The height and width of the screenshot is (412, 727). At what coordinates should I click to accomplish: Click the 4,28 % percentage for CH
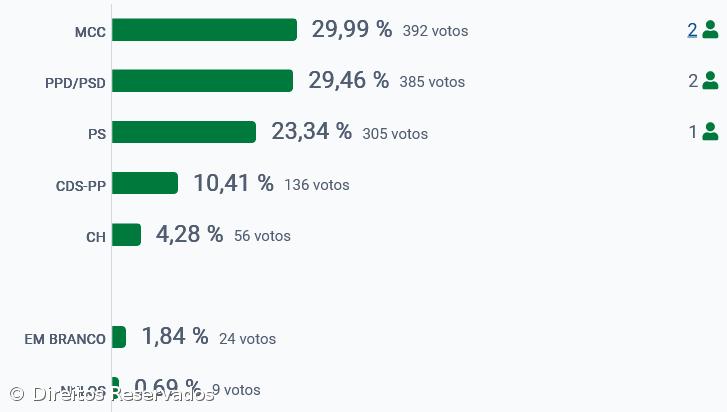(189, 234)
